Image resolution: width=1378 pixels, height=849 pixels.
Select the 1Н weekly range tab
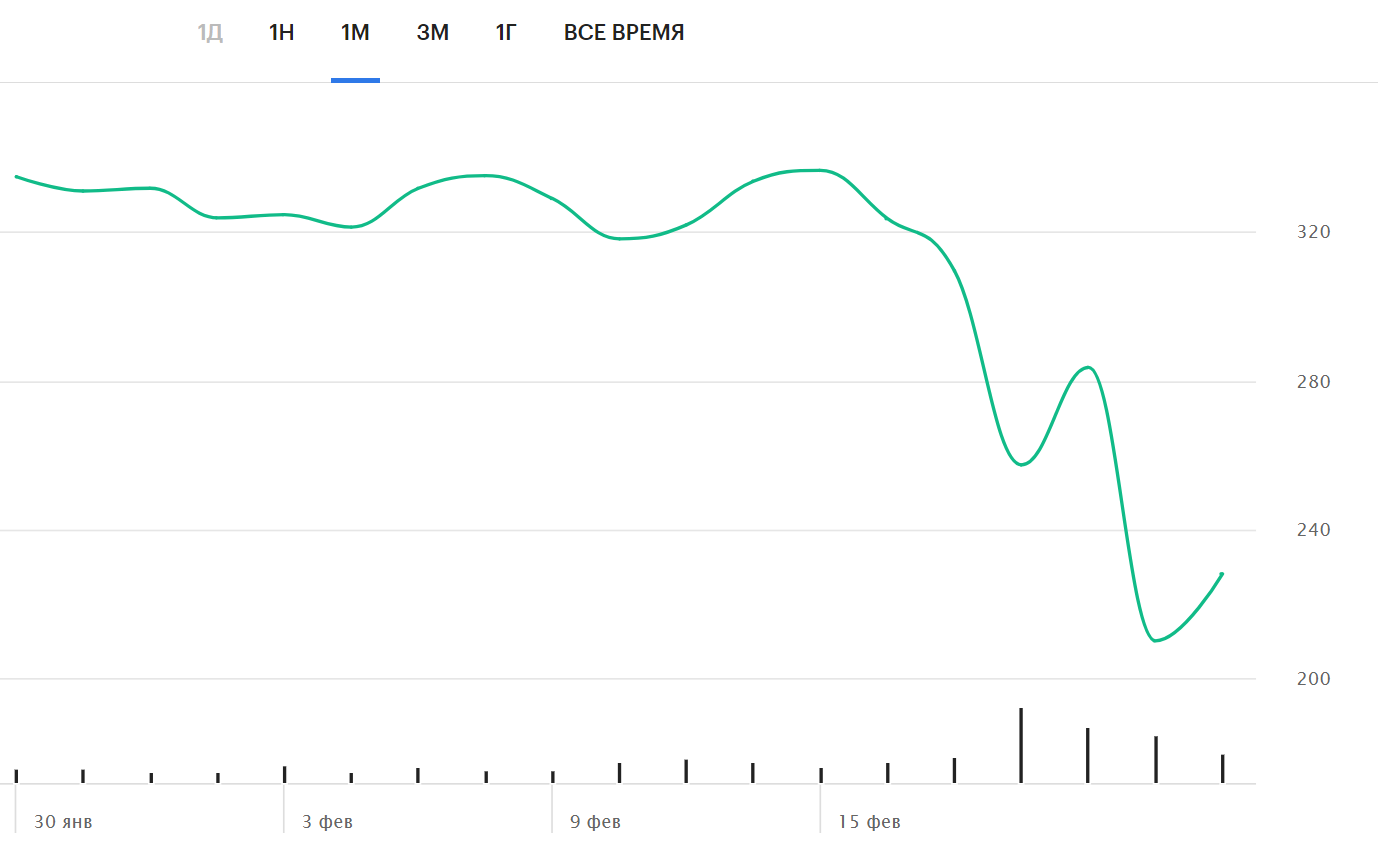[281, 33]
